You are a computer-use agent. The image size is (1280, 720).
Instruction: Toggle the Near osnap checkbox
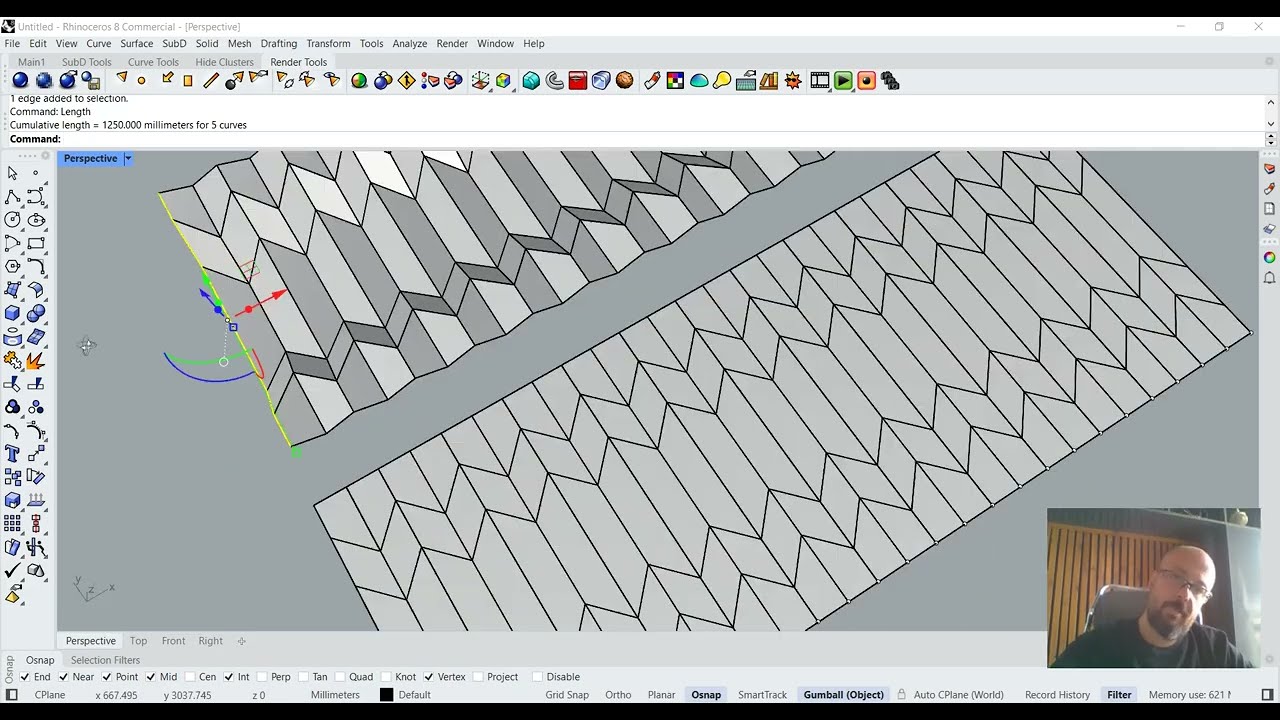pyautogui.click(x=65, y=677)
